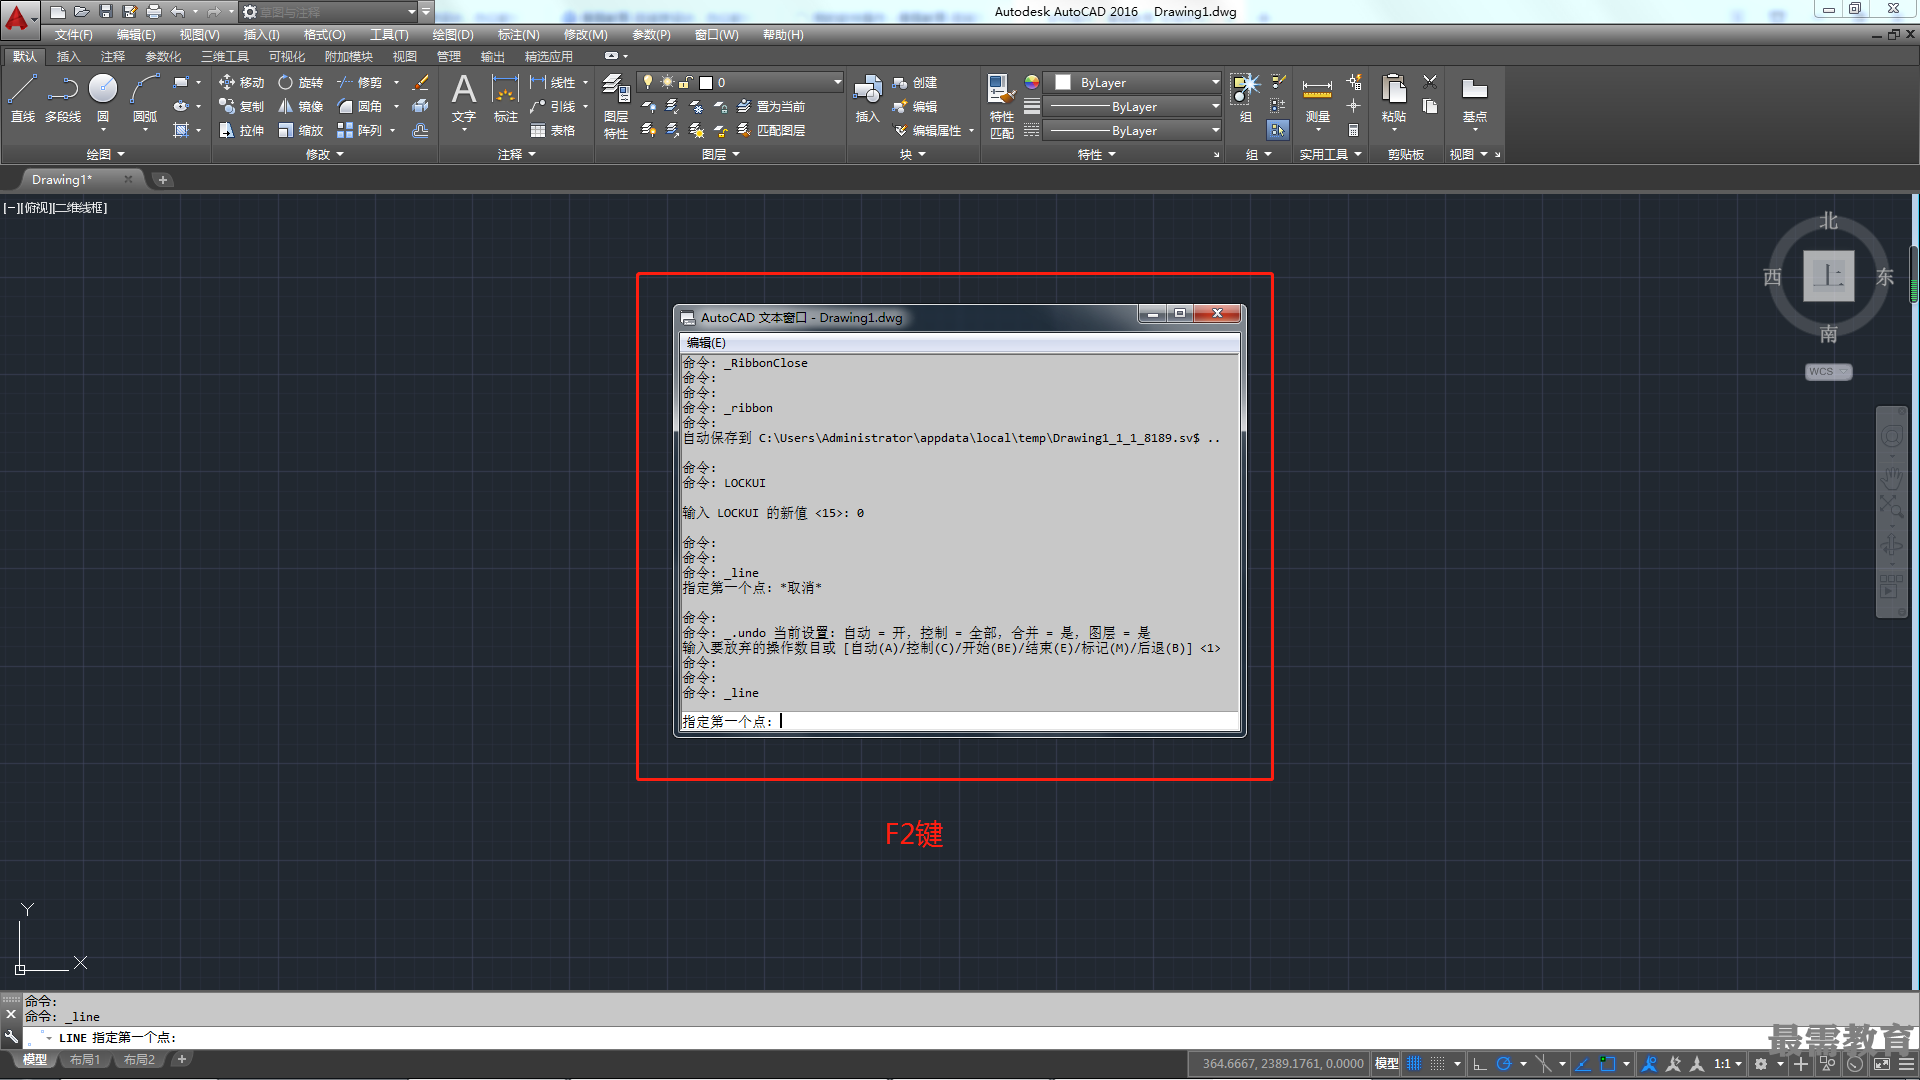Viewport: 1920px width, 1080px height.
Task: Select the 圆弧 (Arc) tool
Action: pos(145,98)
